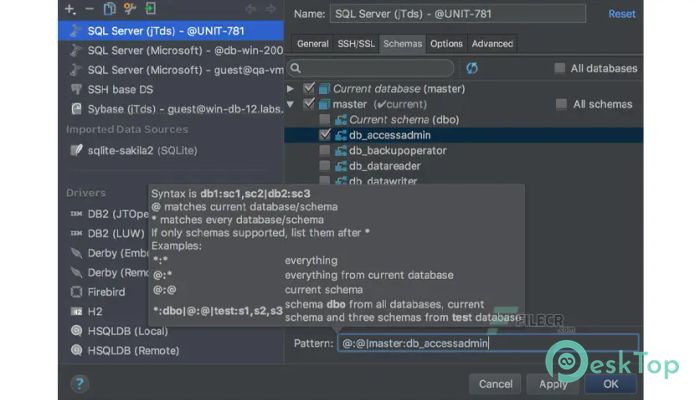Remove data source with the minus icon

pyautogui.click(x=89, y=9)
